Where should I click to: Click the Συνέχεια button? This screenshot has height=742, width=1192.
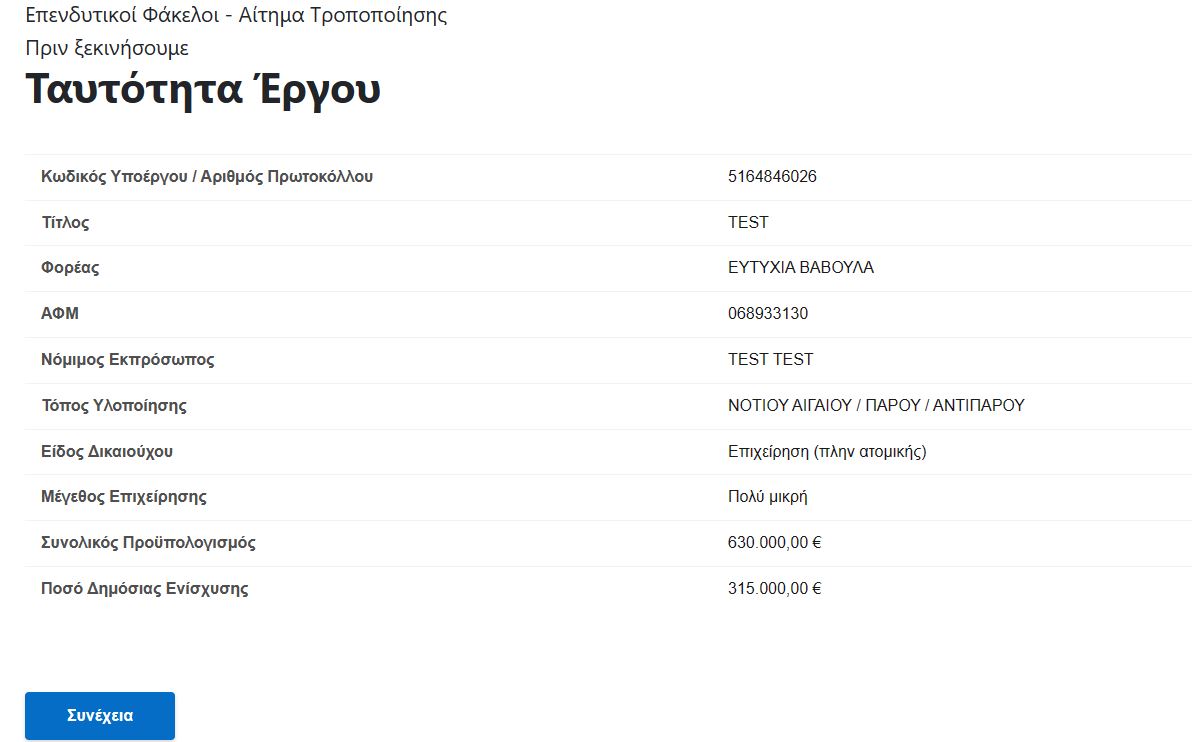100,715
